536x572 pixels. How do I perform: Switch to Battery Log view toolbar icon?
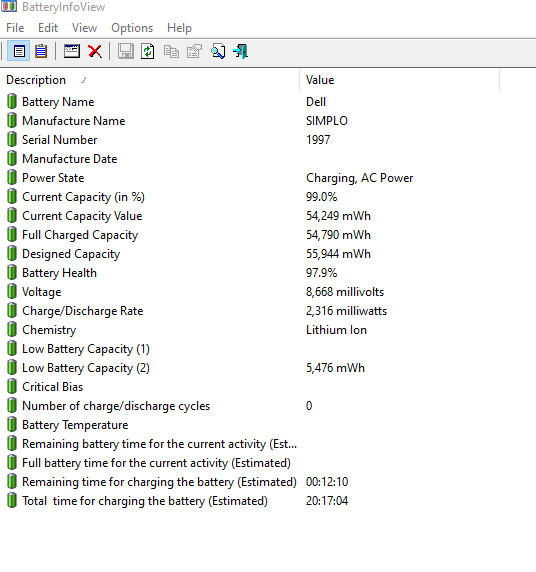(41, 51)
